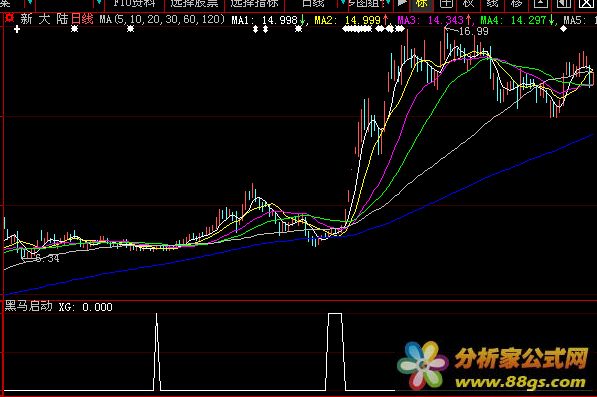Screen dimensions: 597x397
Task: Expand the dropdown arrow next to 日线
Action: coord(343,3)
